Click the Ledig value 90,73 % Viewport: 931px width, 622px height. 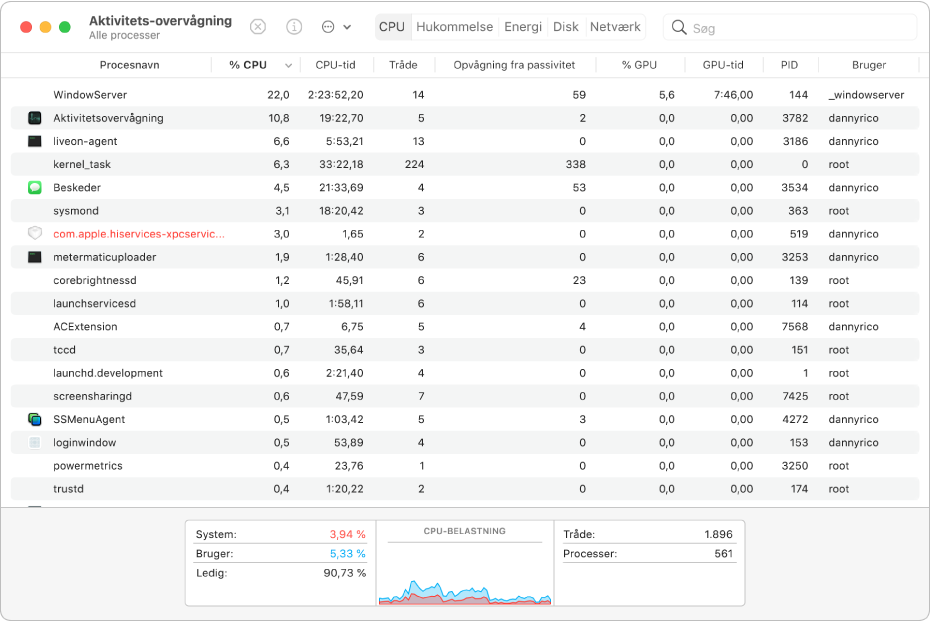[x=344, y=573]
